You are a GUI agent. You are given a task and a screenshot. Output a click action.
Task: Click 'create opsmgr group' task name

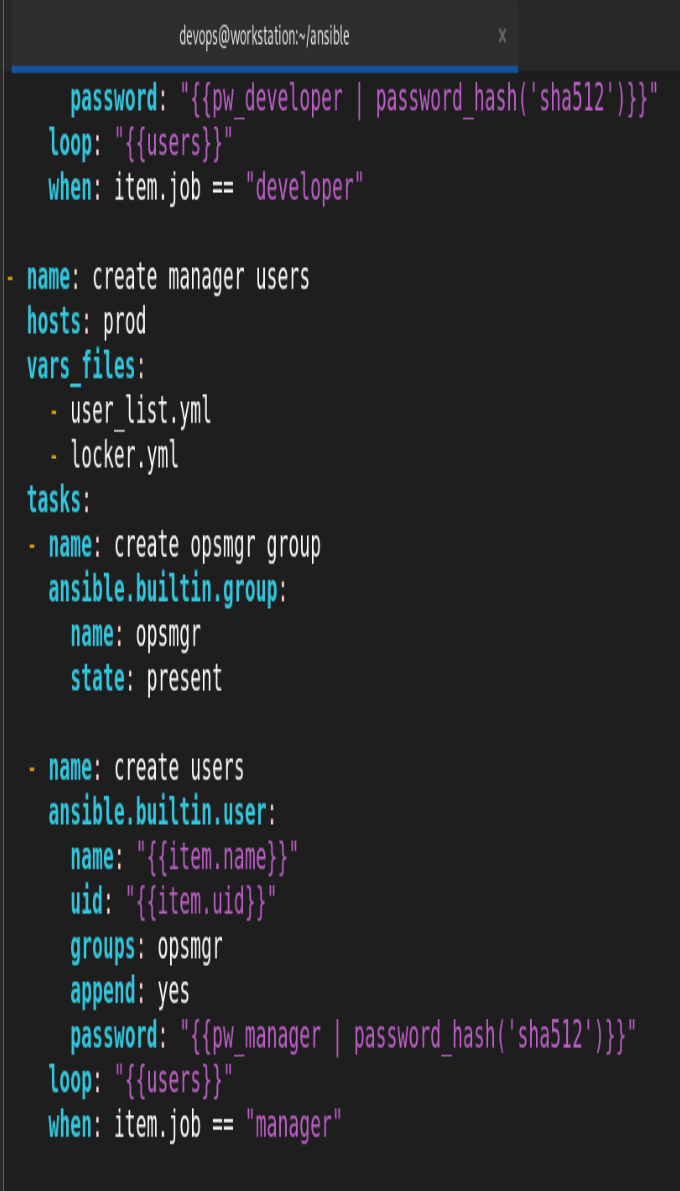point(217,545)
